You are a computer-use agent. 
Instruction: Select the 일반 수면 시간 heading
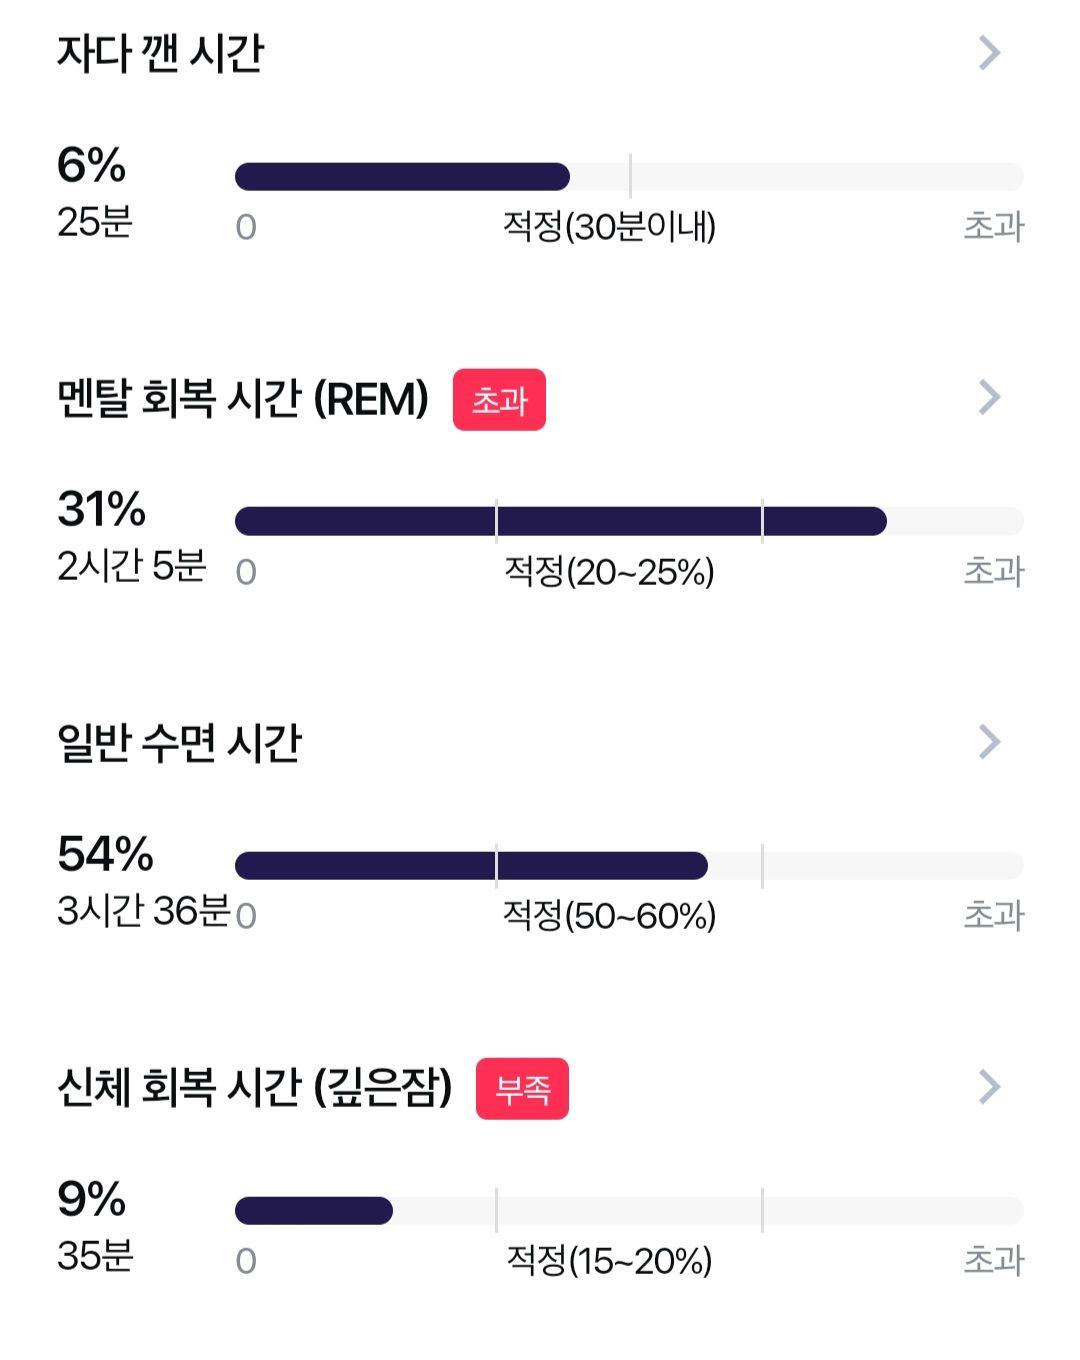click(x=179, y=742)
